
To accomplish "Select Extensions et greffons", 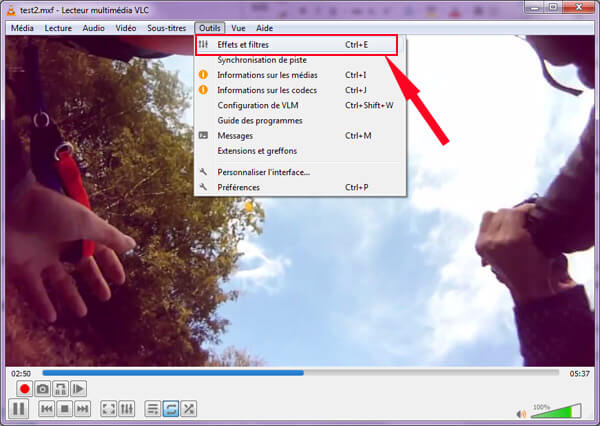I will (x=300, y=151).
